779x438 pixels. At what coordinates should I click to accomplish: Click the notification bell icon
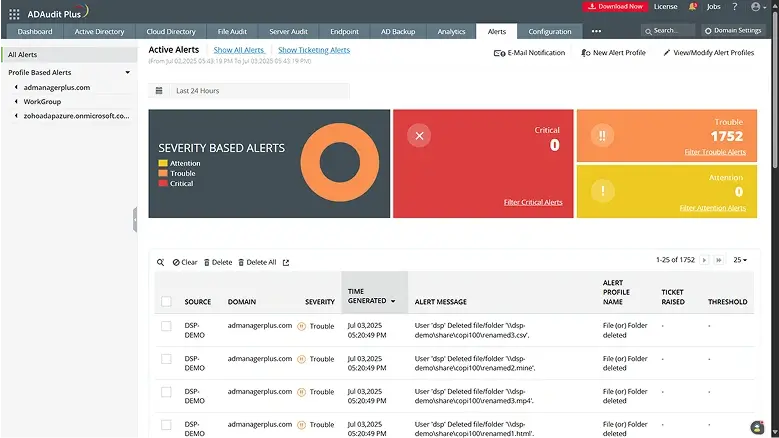693,6
